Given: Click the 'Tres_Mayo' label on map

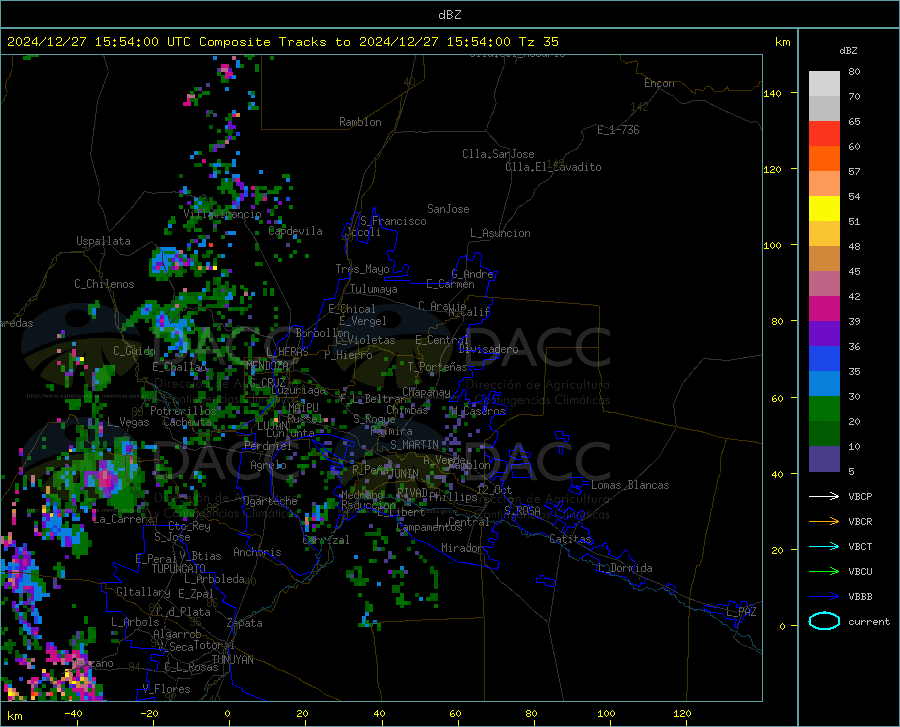Looking at the screenshot, I should coord(362,269).
